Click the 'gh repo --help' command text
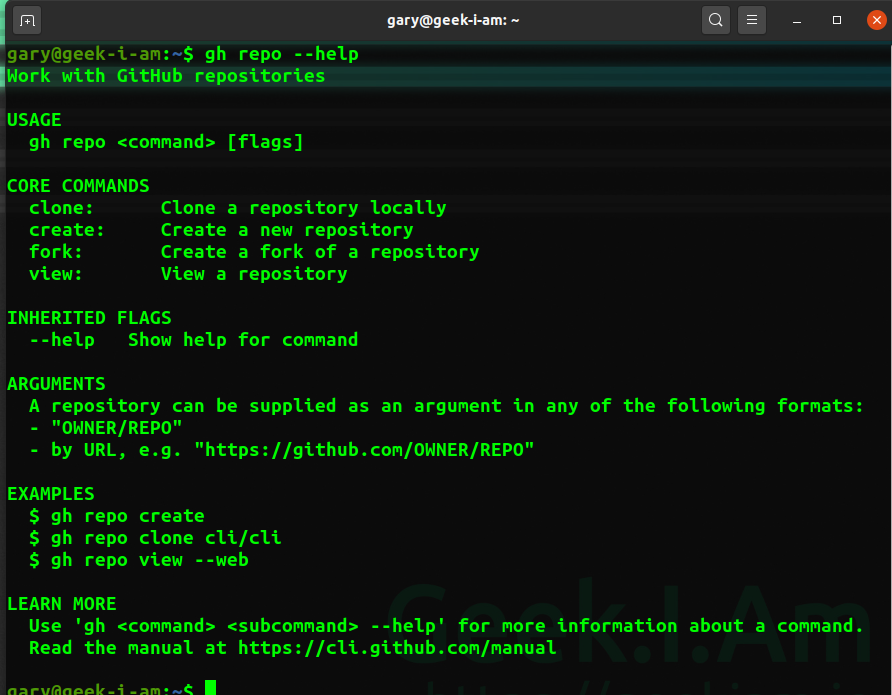Screen dimensions: 892x695 (x=282, y=55)
